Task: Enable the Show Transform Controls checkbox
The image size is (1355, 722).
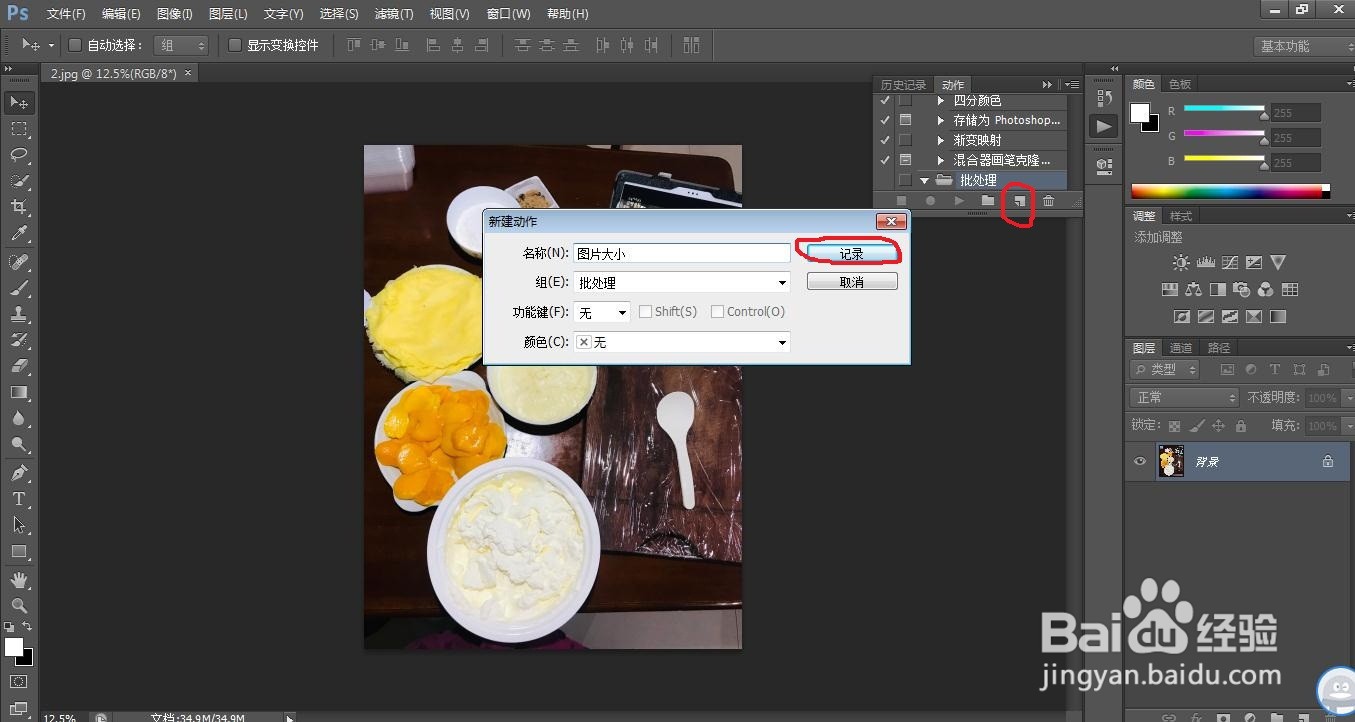Action: (235, 45)
